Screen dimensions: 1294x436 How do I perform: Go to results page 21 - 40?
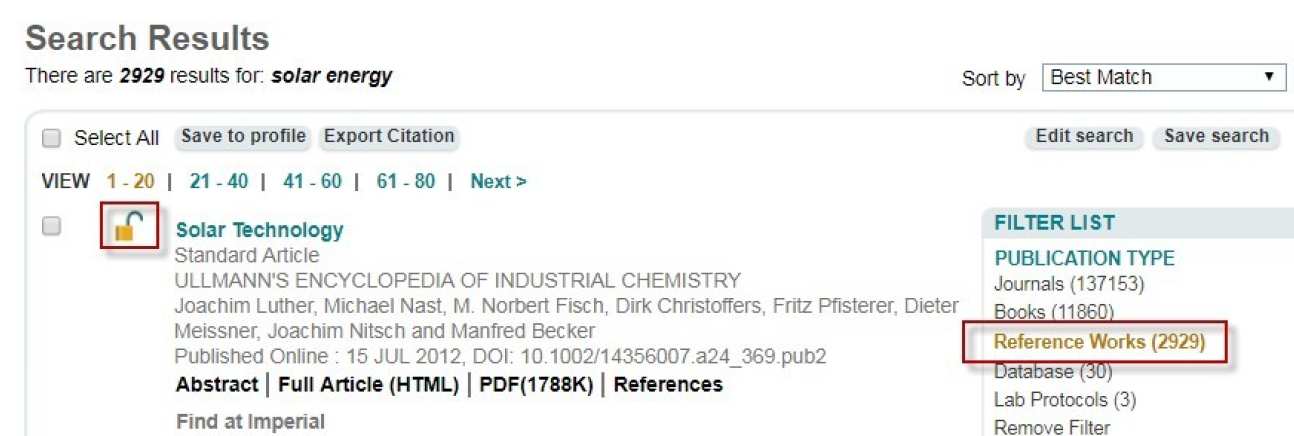click(219, 181)
